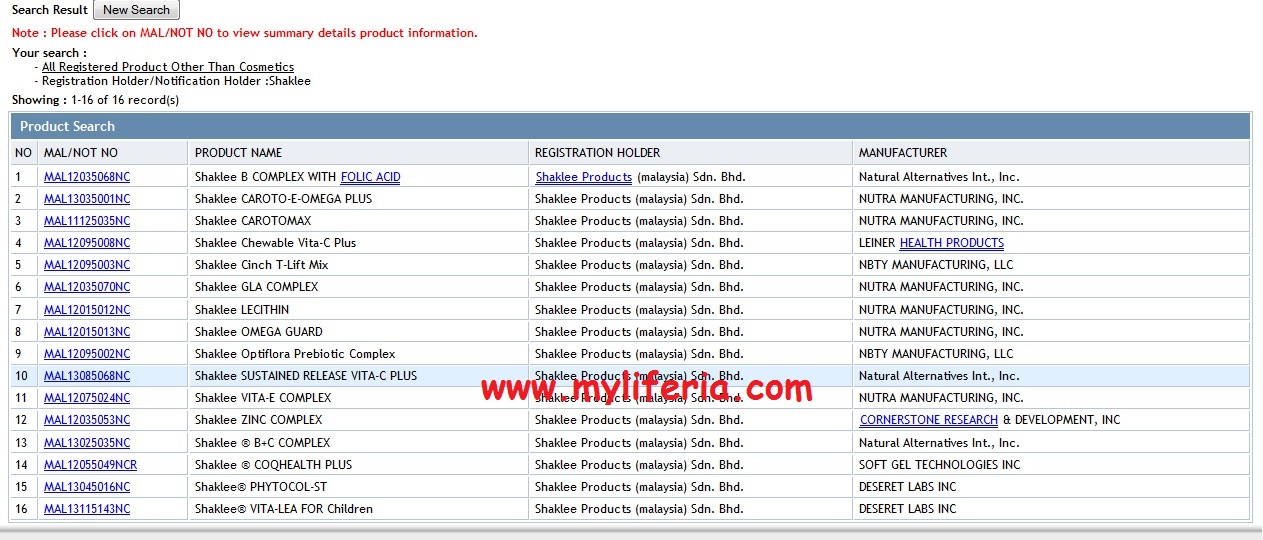Select the Shaklee ZINC COMPLEX cell
The image size is (1263, 540).
tap(358, 420)
